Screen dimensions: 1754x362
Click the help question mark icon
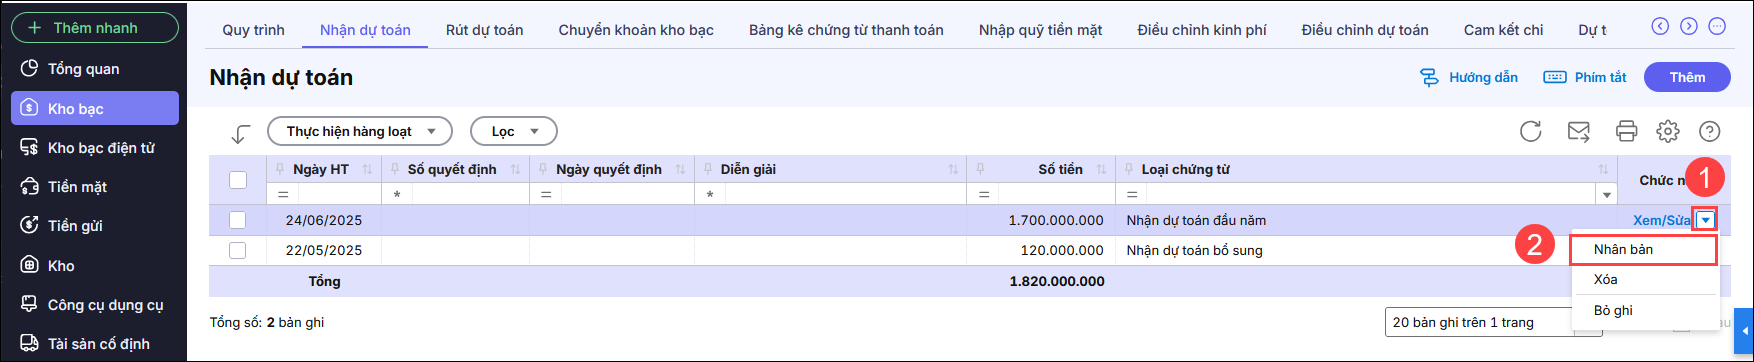(x=1710, y=131)
